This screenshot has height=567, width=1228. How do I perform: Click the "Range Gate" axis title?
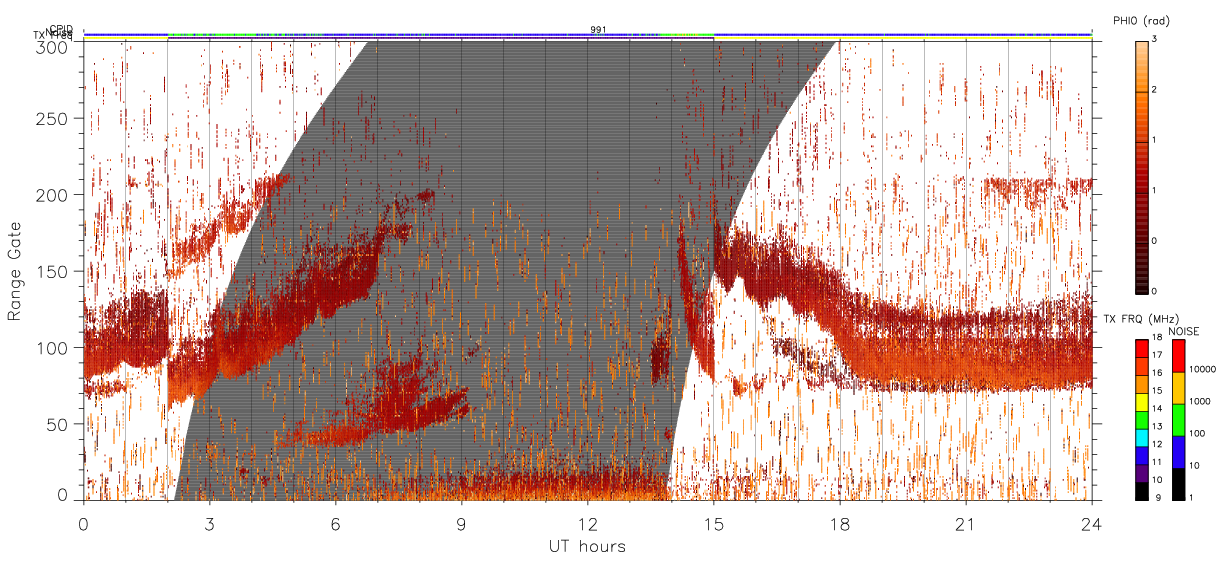pos(15,272)
